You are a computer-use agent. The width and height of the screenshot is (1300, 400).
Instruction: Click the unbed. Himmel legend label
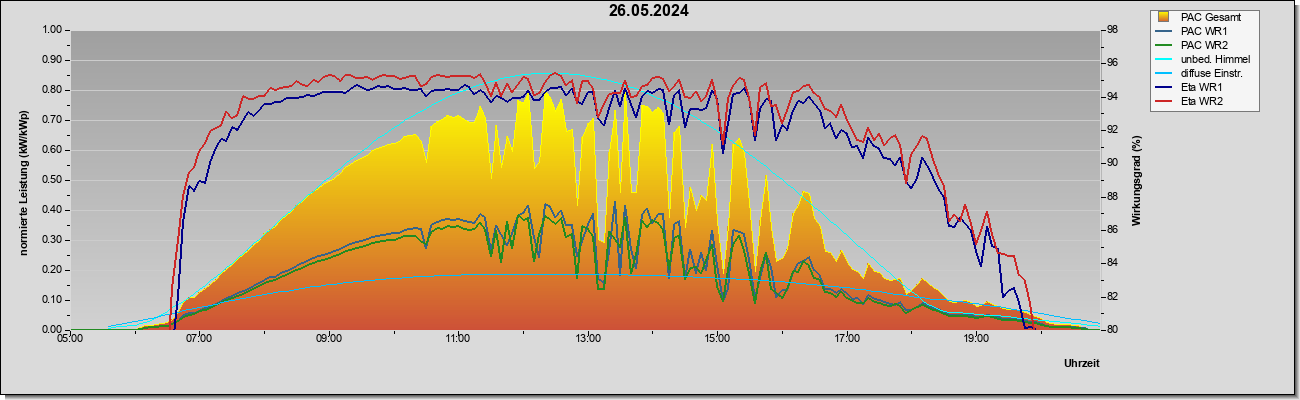(1214, 59)
